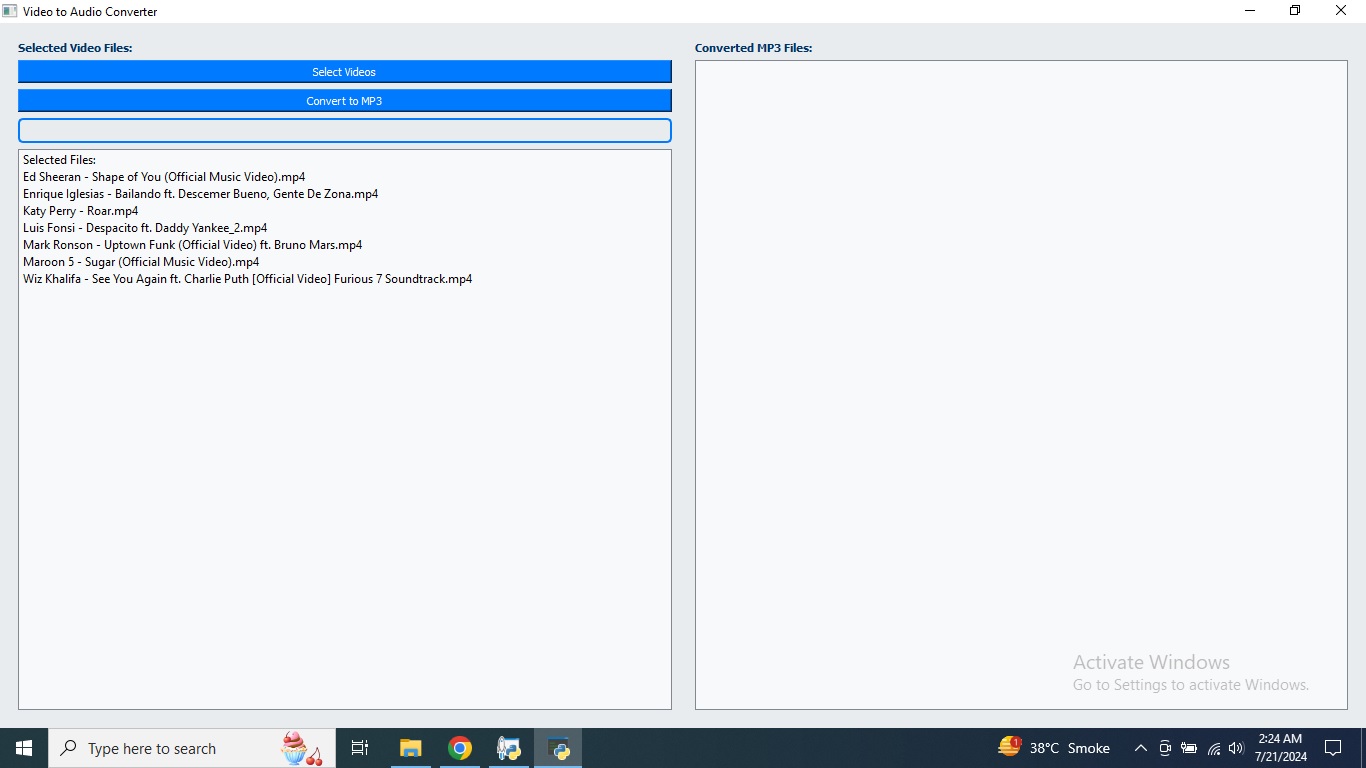Select Enrique Iglesias - Bailando file entry

click(x=201, y=194)
